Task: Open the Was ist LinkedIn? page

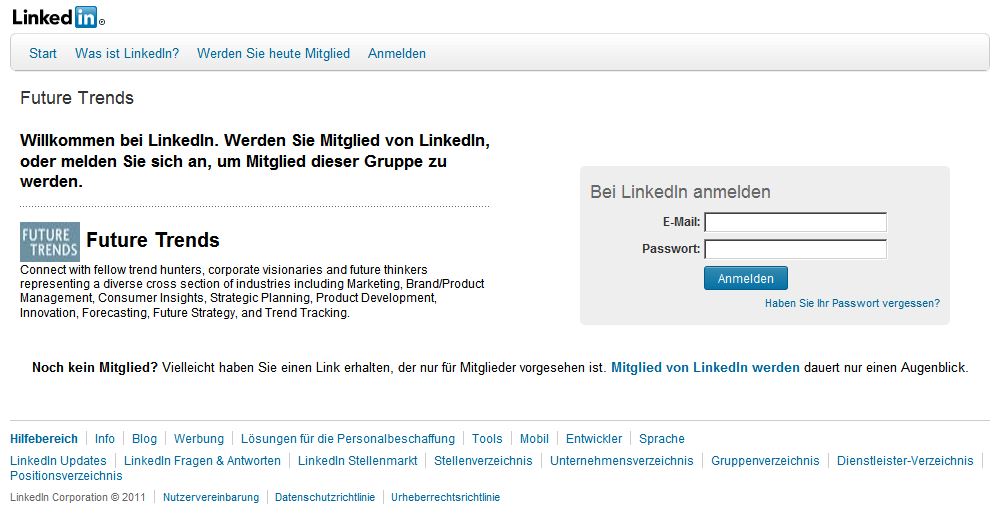Action: 127,54
